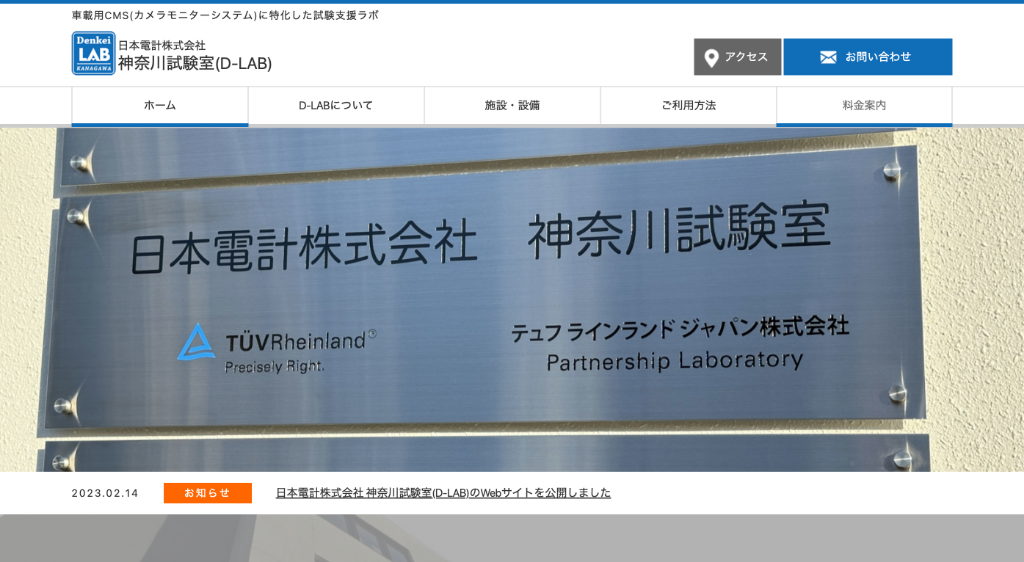Click the 神奈川試験室(D-LAB) site title text
Screen dimensions: 1024x562
tap(195, 63)
